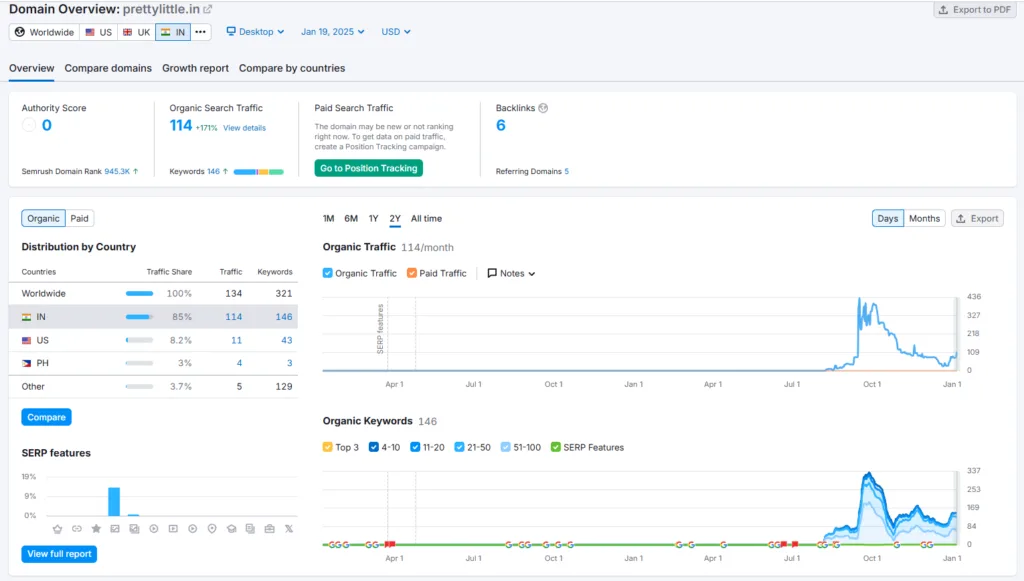Open the Semrush Domain Rank 945.3K link
The width and height of the screenshot is (1024, 581).
click(117, 171)
